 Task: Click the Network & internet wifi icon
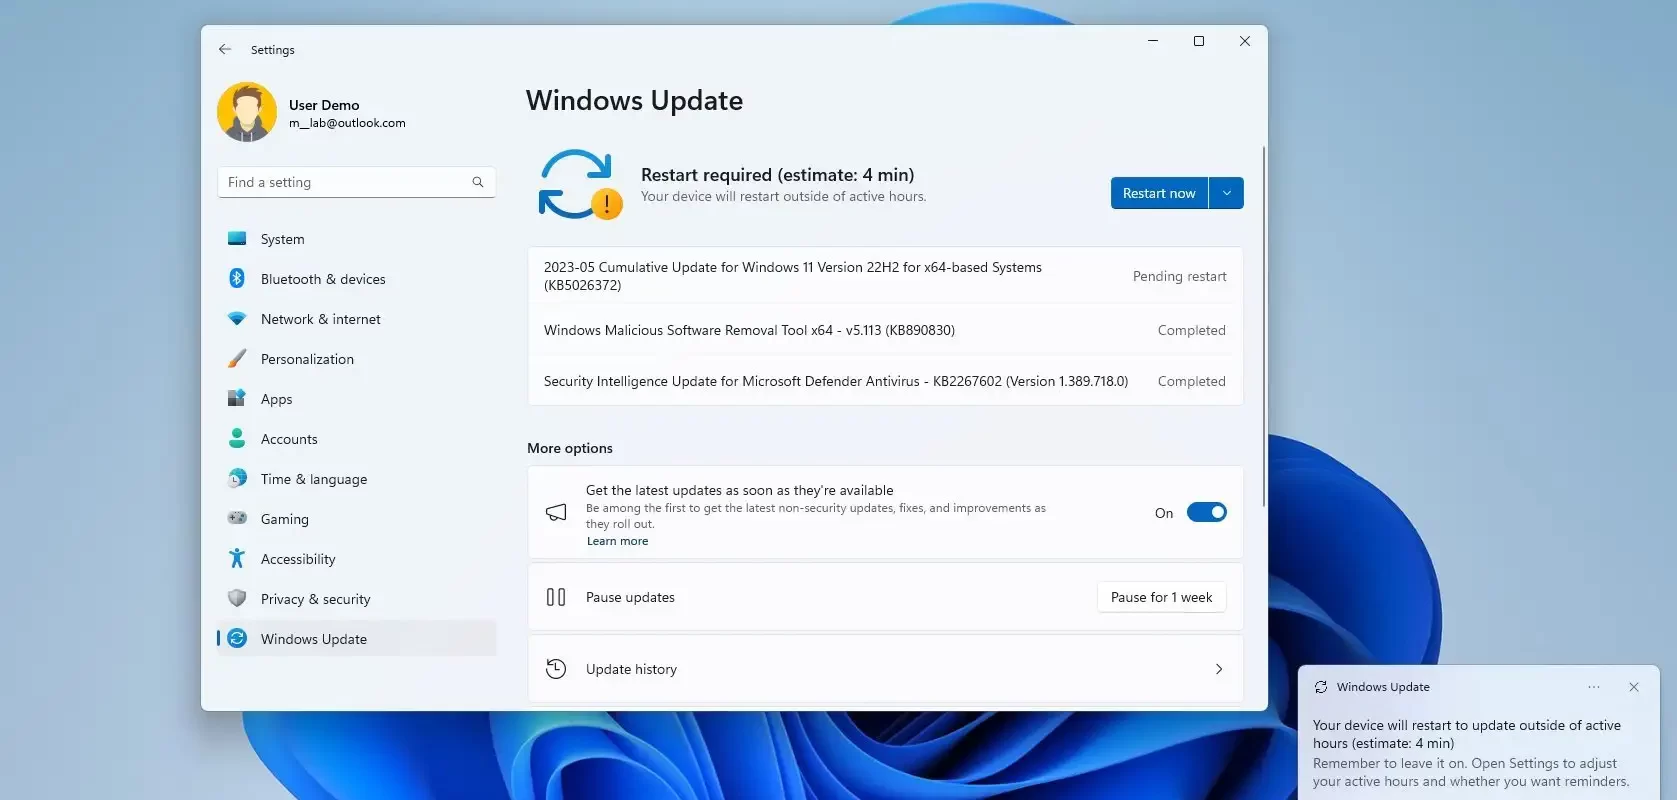tap(237, 319)
